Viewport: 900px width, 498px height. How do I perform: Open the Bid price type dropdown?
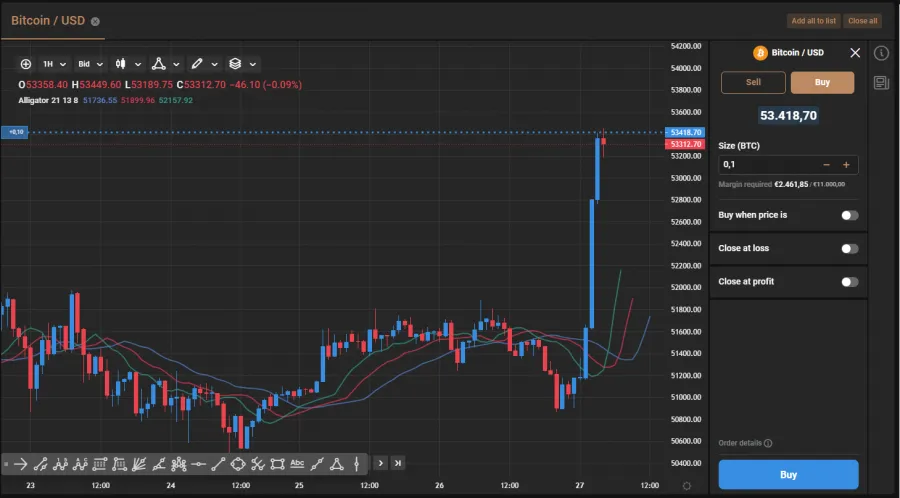point(90,64)
